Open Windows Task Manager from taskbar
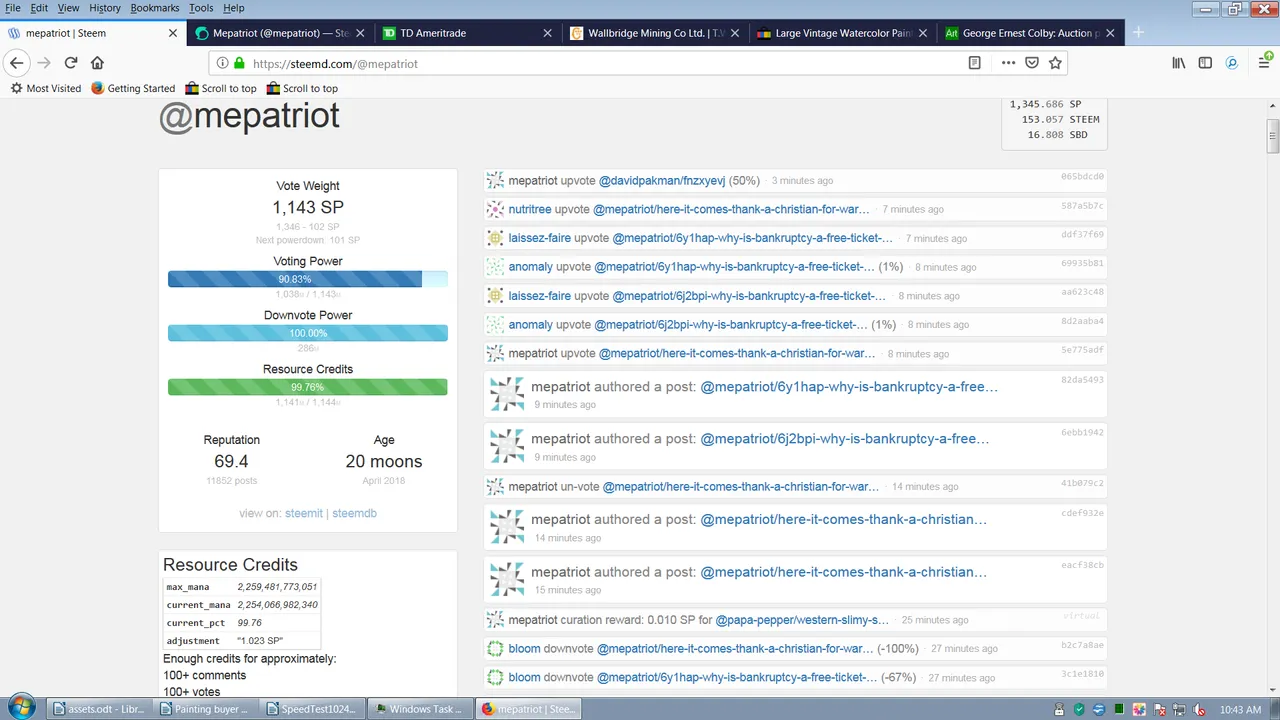Viewport: 1280px width, 720px height. pyautogui.click(x=421, y=709)
